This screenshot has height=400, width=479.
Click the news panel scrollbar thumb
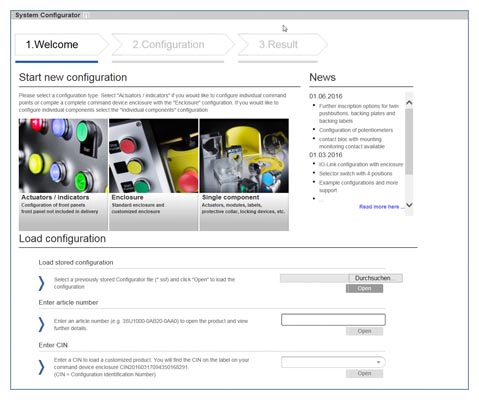pyautogui.click(x=409, y=142)
